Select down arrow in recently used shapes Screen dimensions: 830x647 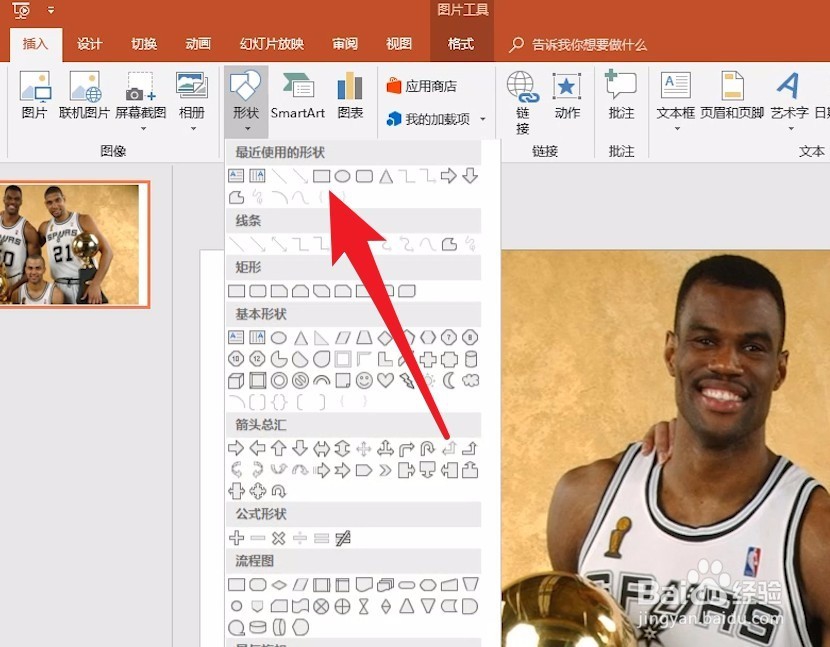[470, 176]
